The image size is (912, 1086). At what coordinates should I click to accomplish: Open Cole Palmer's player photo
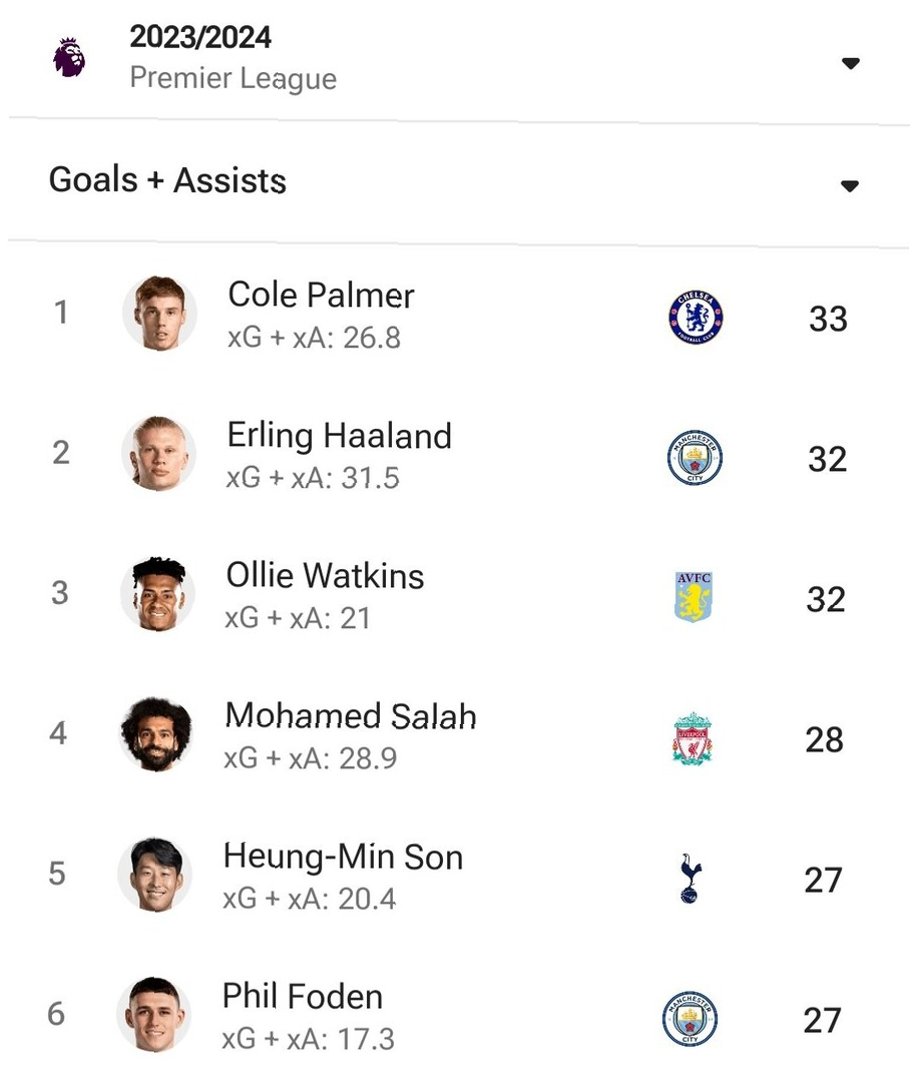point(160,313)
